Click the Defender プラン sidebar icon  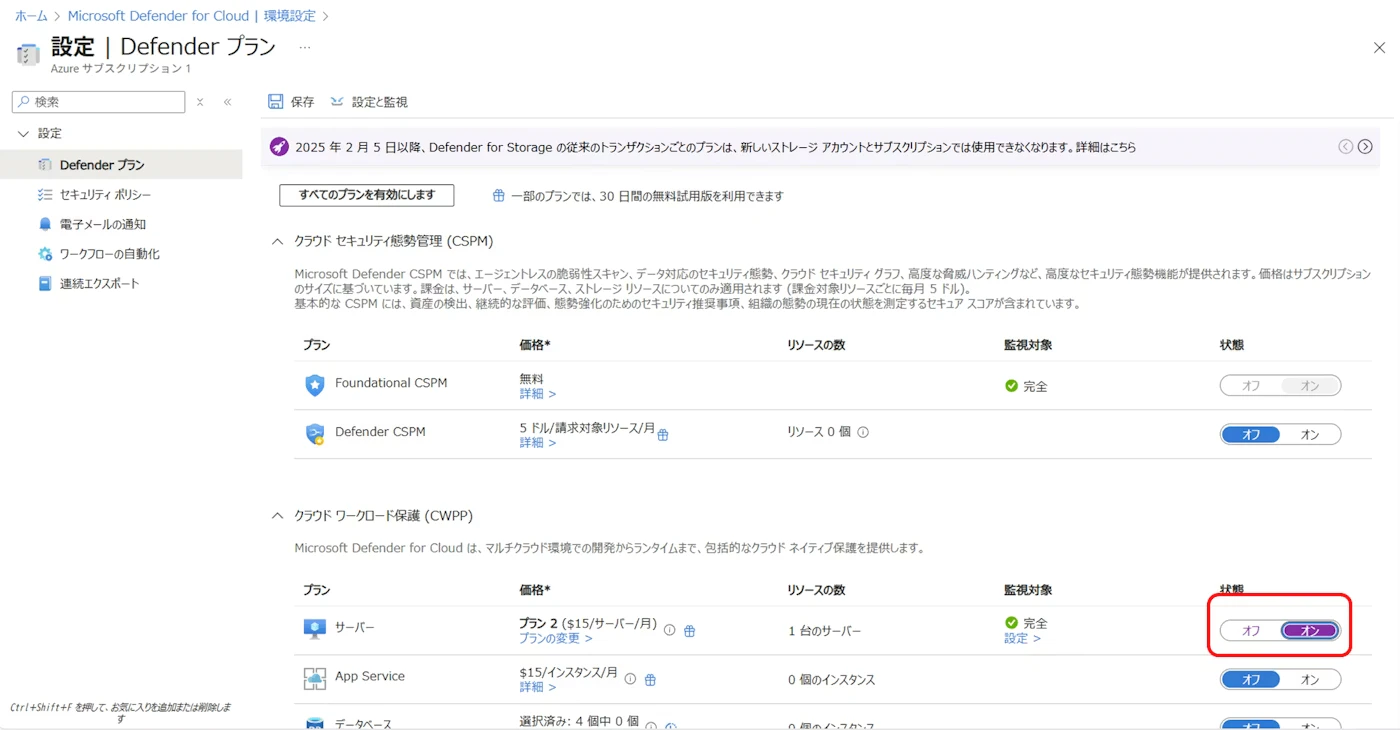pos(44,165)
